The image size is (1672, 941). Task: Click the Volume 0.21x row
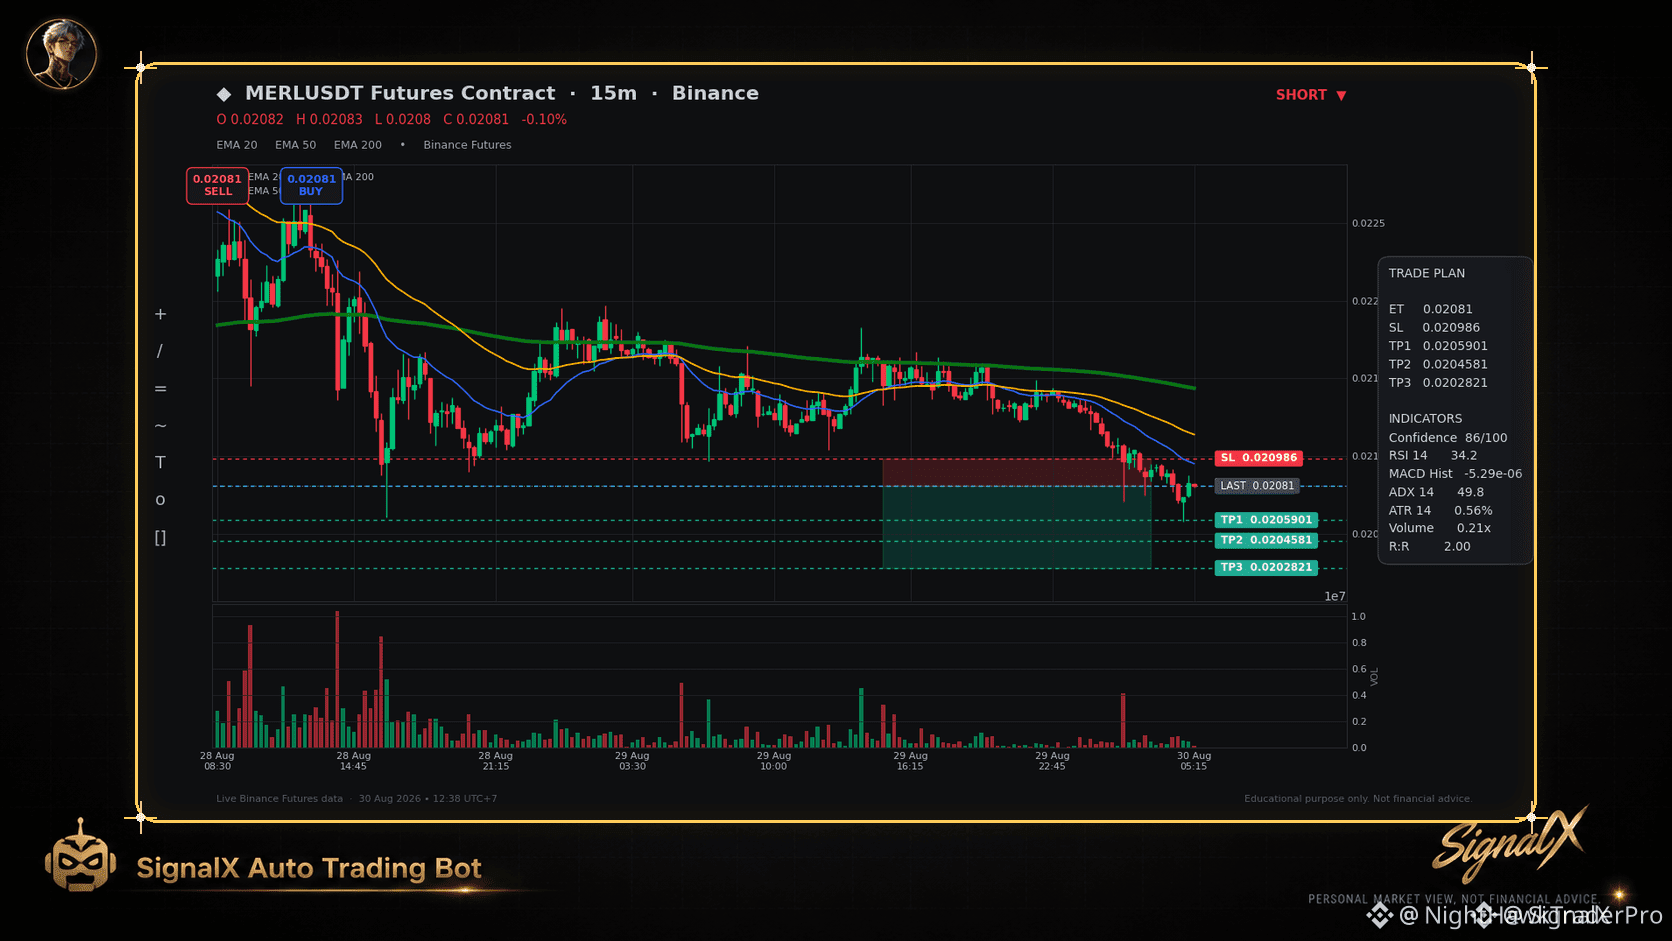[1440, 528]
